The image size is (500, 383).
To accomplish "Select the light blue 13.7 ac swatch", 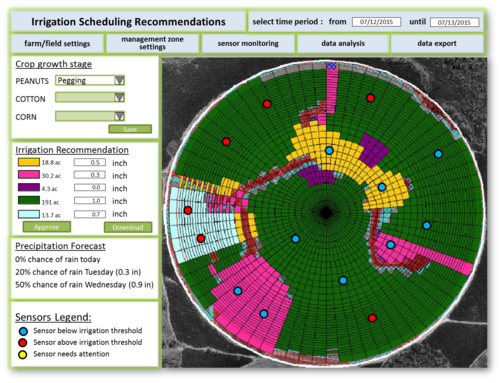I will [x=29, y=214].
